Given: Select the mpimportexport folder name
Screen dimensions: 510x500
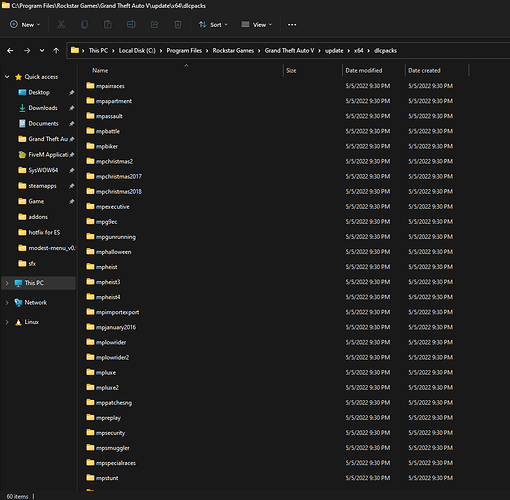Looking at the screenshot, I should [117, 312].
